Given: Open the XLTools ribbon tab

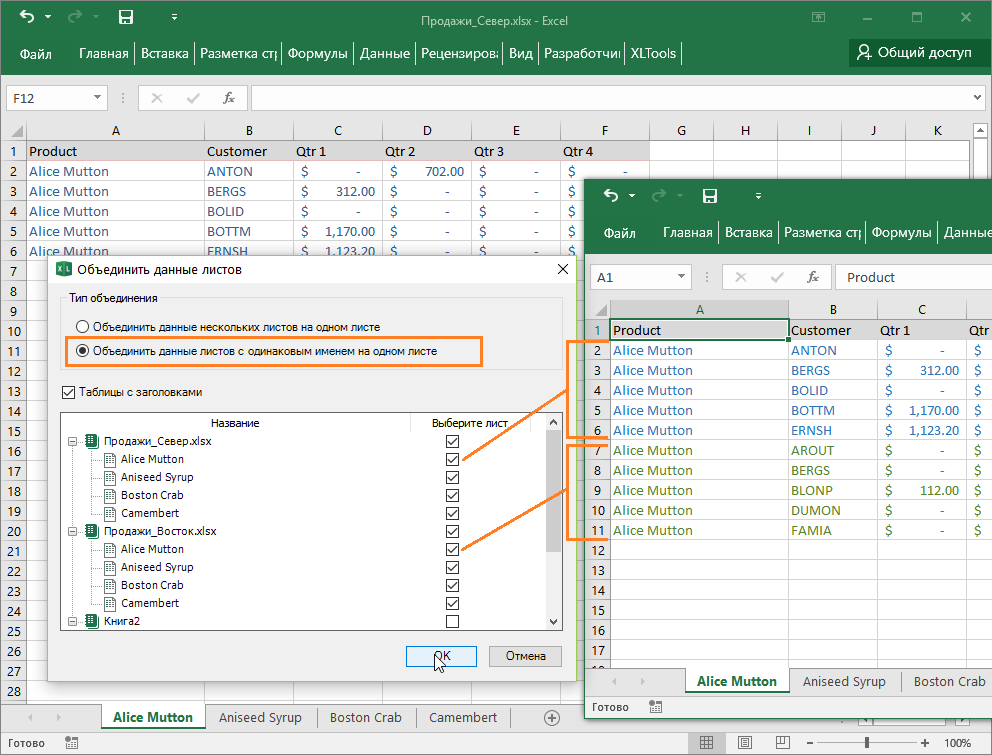Looking at the screenshot, I should click(x=652, y=54).
